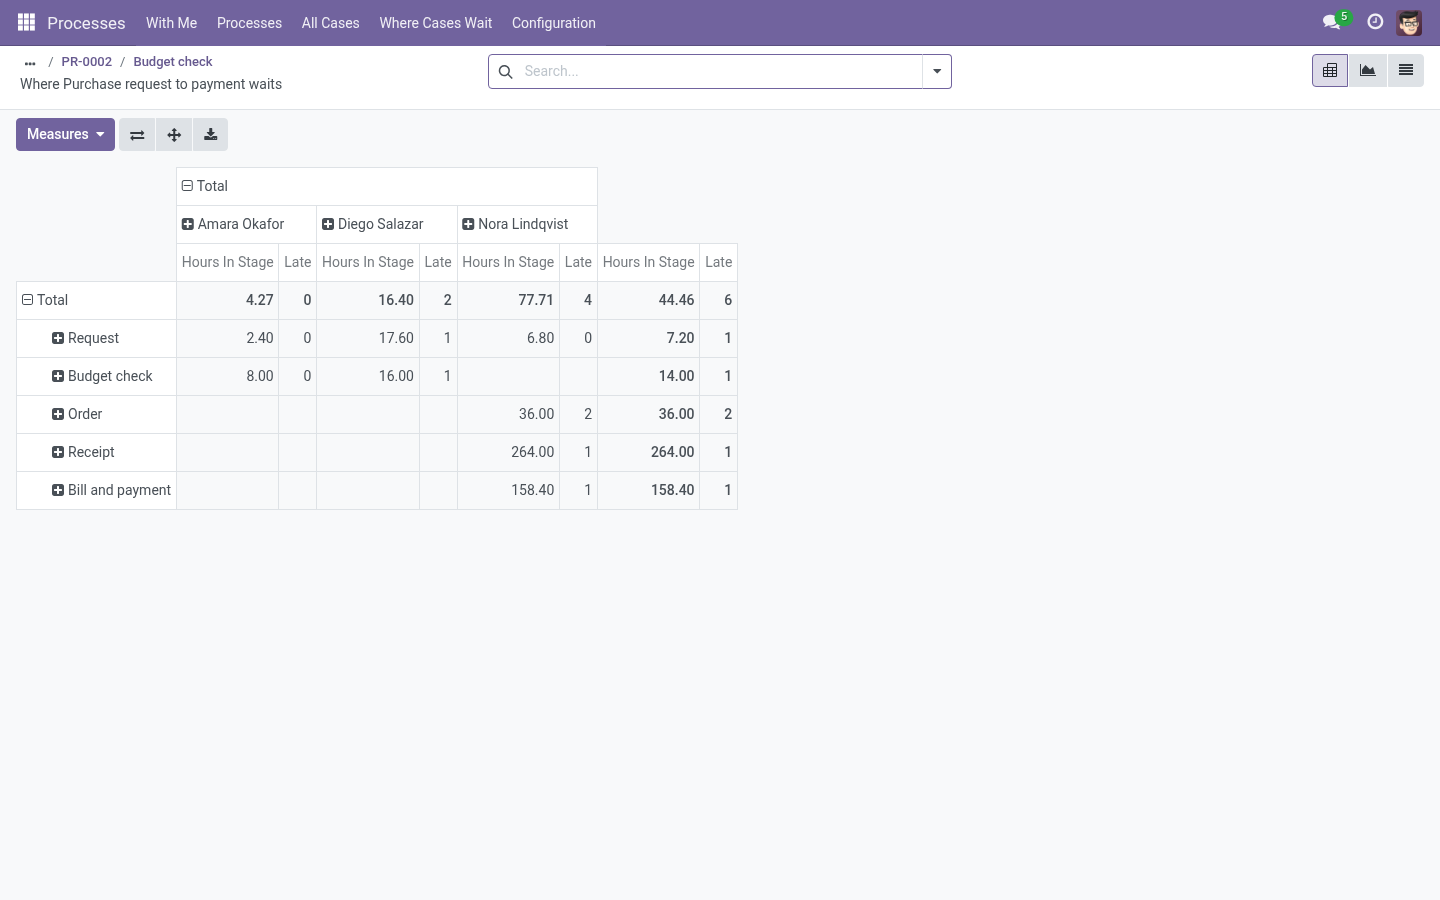
Task: Focus the Search input field
Action: click(x=720, y=72)
